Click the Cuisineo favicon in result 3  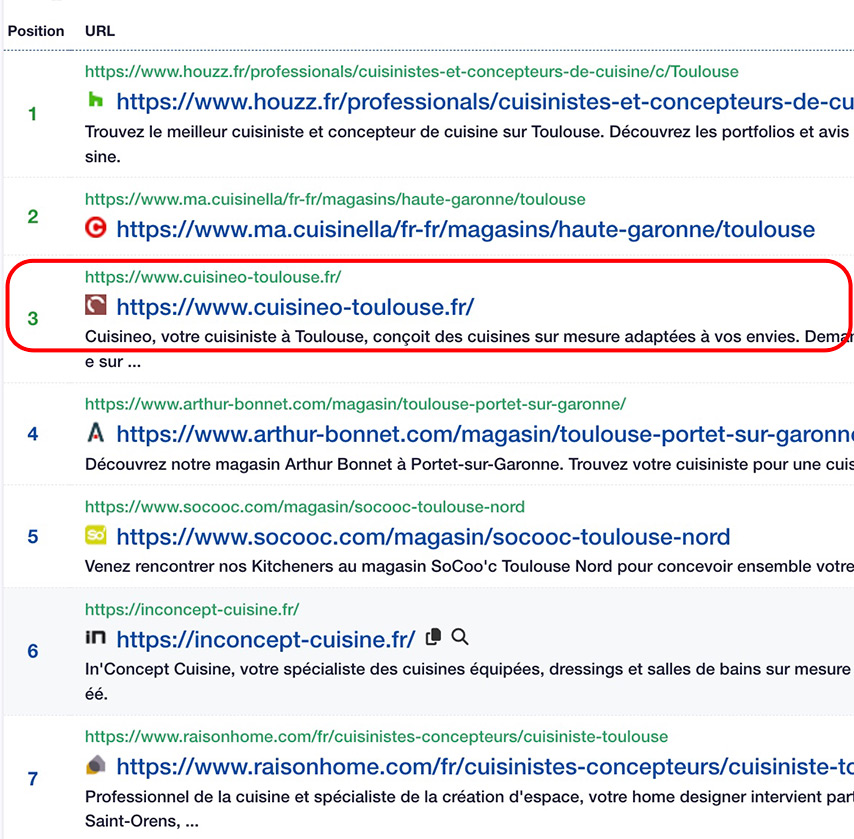tap(95, 305)
